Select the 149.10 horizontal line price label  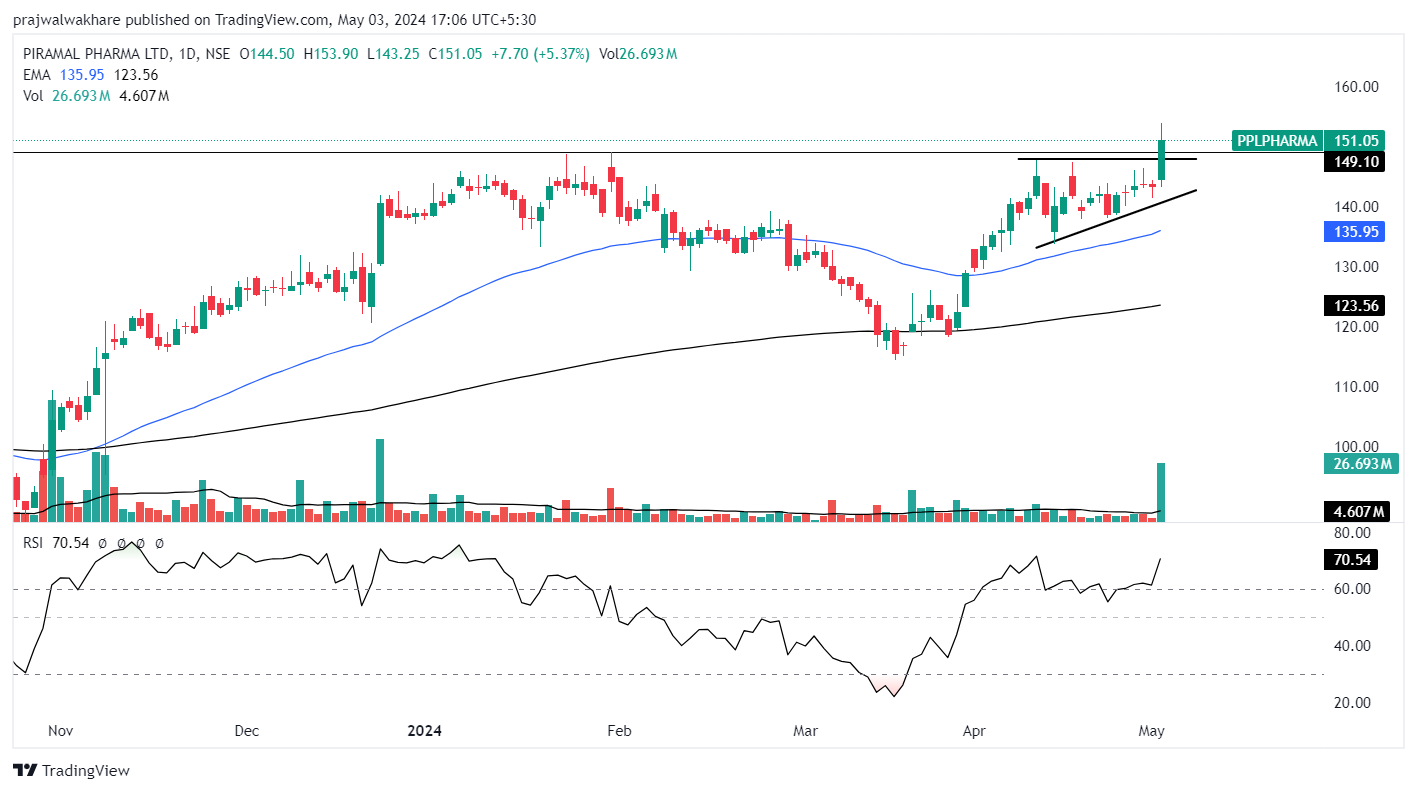tap(1356, 161)
